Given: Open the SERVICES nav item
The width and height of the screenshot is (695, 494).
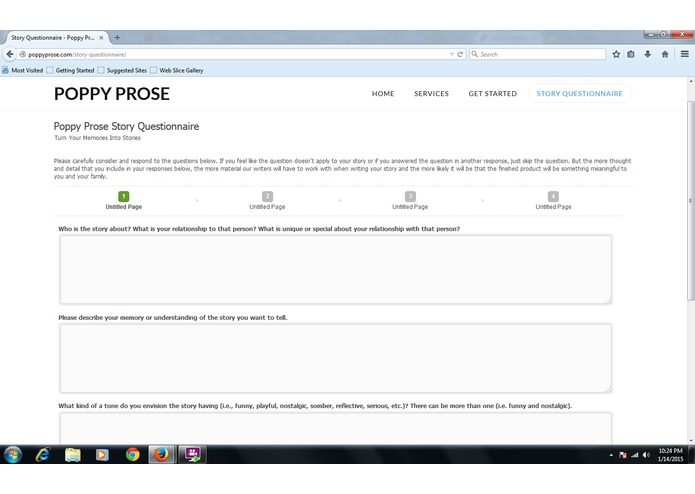Looking at the screenshot, I should [x=431, y=93].
